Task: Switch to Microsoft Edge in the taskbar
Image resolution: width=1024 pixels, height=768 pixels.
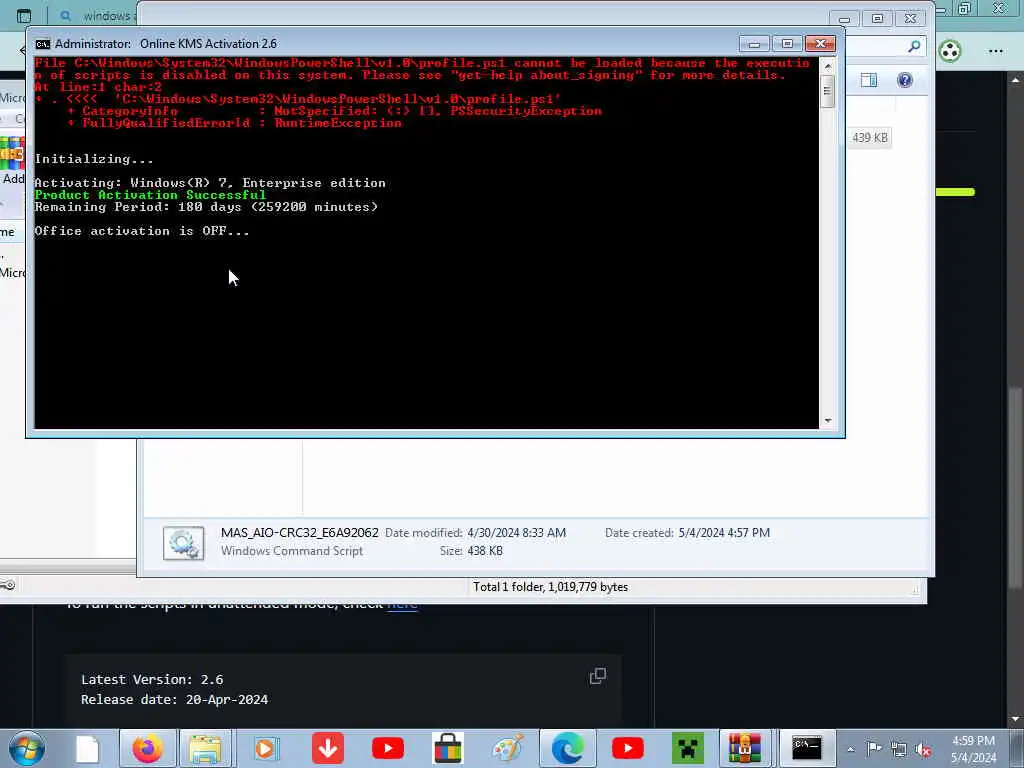Action: 568,748
